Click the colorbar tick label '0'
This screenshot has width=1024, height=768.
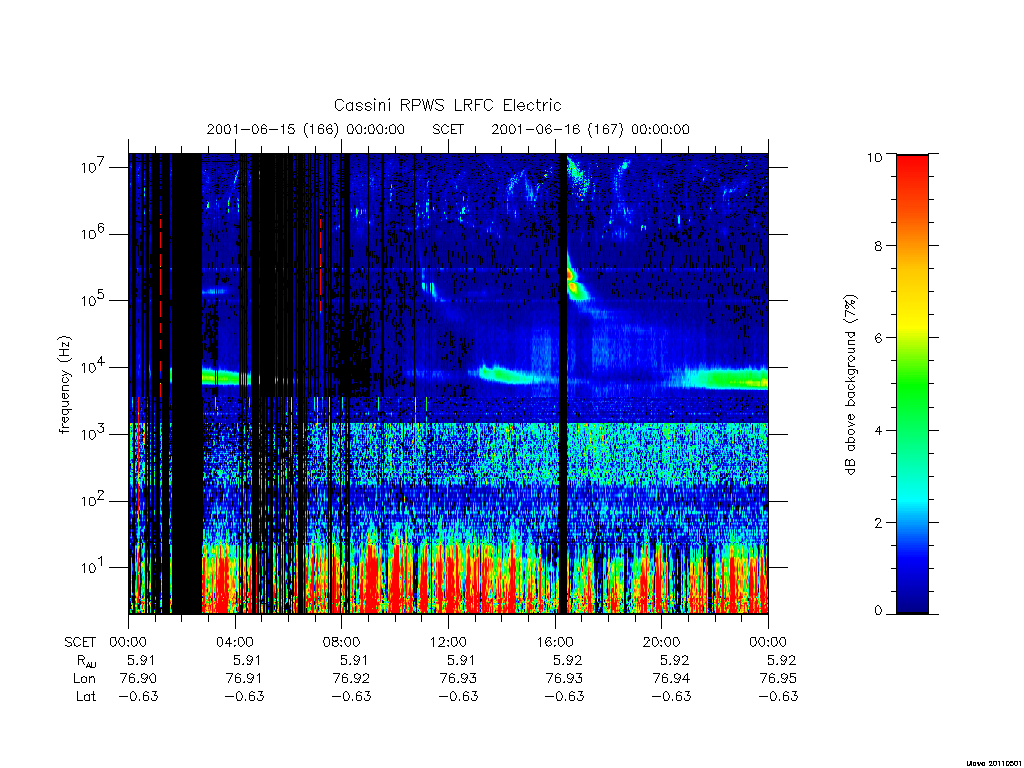coord(878,611)
